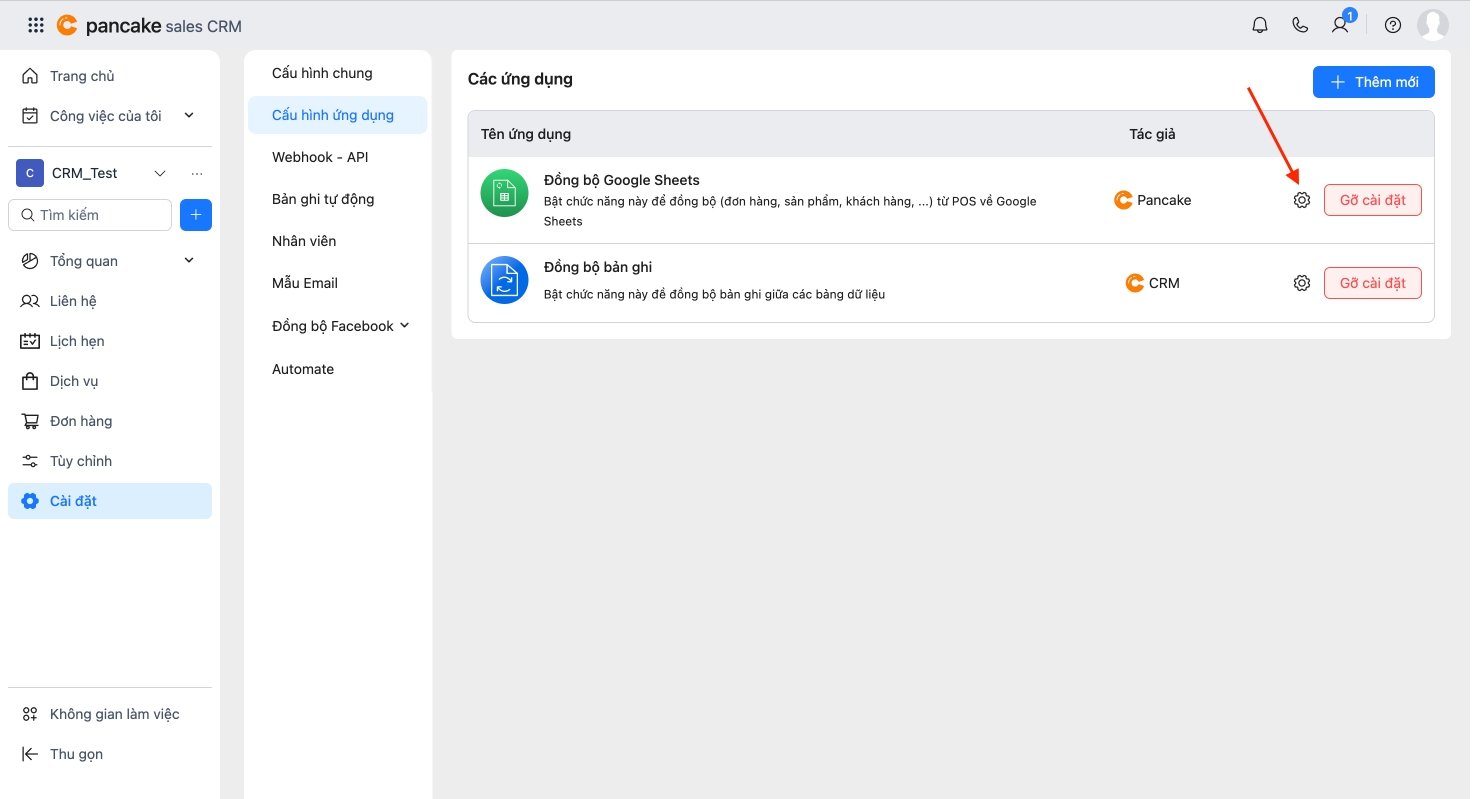The height and width of the screenshot is (799, 1472).
Task: Expand the Tổng quan section
Action: point(189,261)
